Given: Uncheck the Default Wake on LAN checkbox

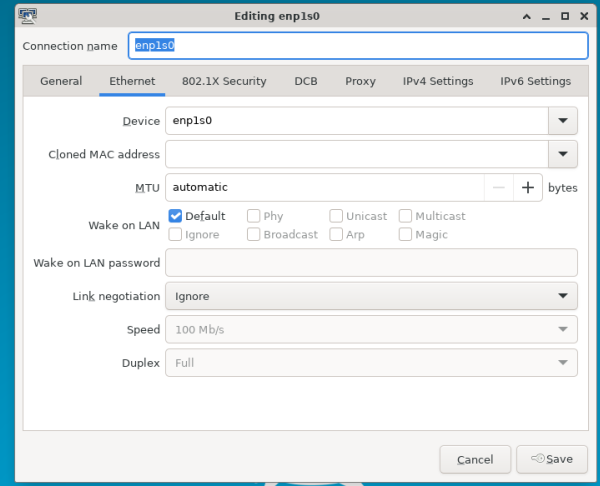Looking at the screenshot, I should (x=175, y=216).
